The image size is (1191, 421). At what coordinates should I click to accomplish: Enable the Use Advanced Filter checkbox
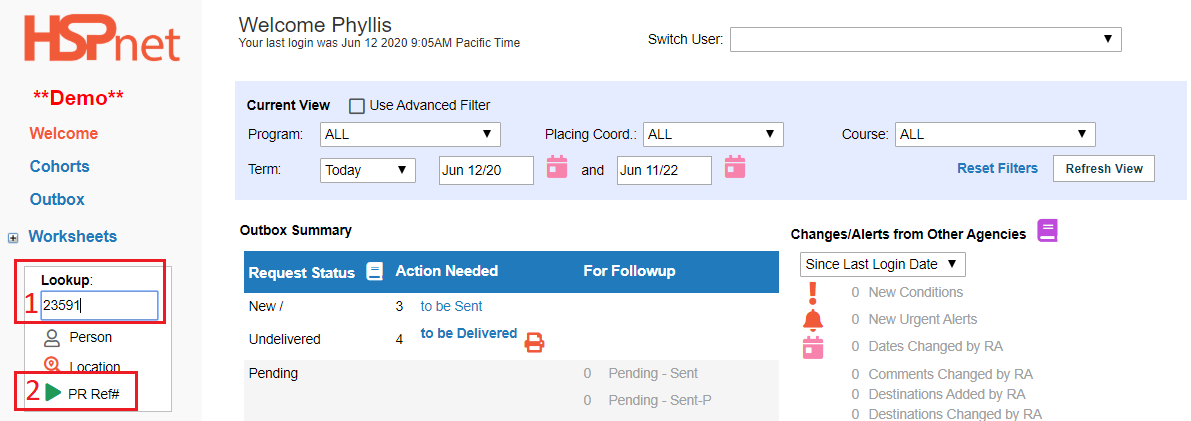point(356,106)
